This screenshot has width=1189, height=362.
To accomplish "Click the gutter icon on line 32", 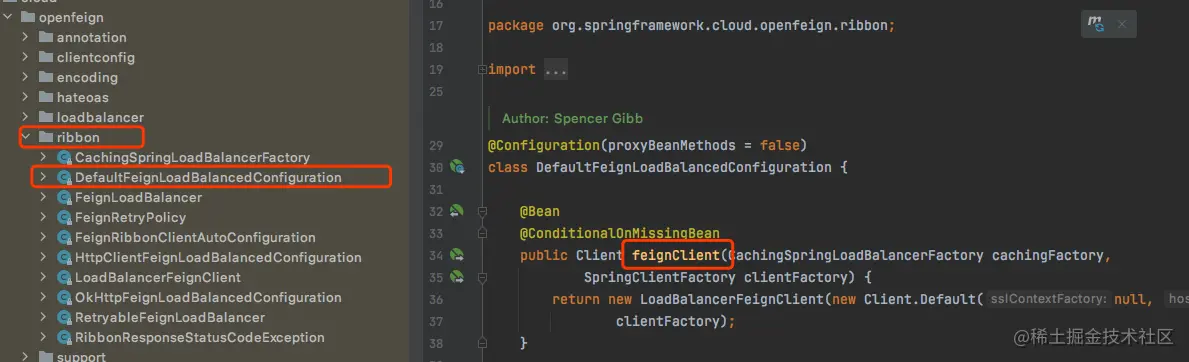I will coord(456,210).
